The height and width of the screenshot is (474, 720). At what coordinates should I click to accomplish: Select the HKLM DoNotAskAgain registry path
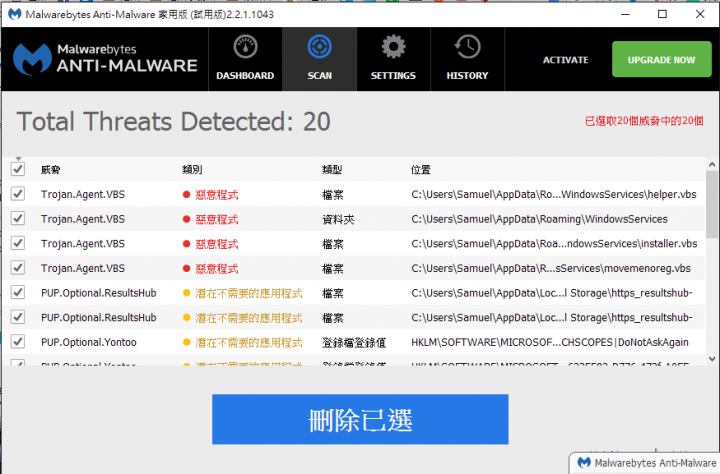pyautogui.click(x=550, y=342)
